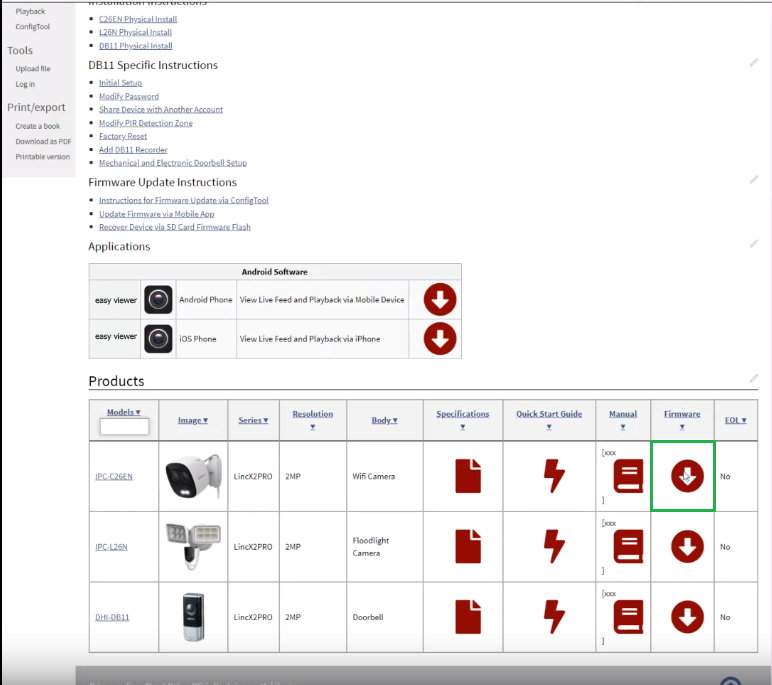
Task: Open Firmware Update via ConfigTool instructions
Action: click(x=184, y=200)
